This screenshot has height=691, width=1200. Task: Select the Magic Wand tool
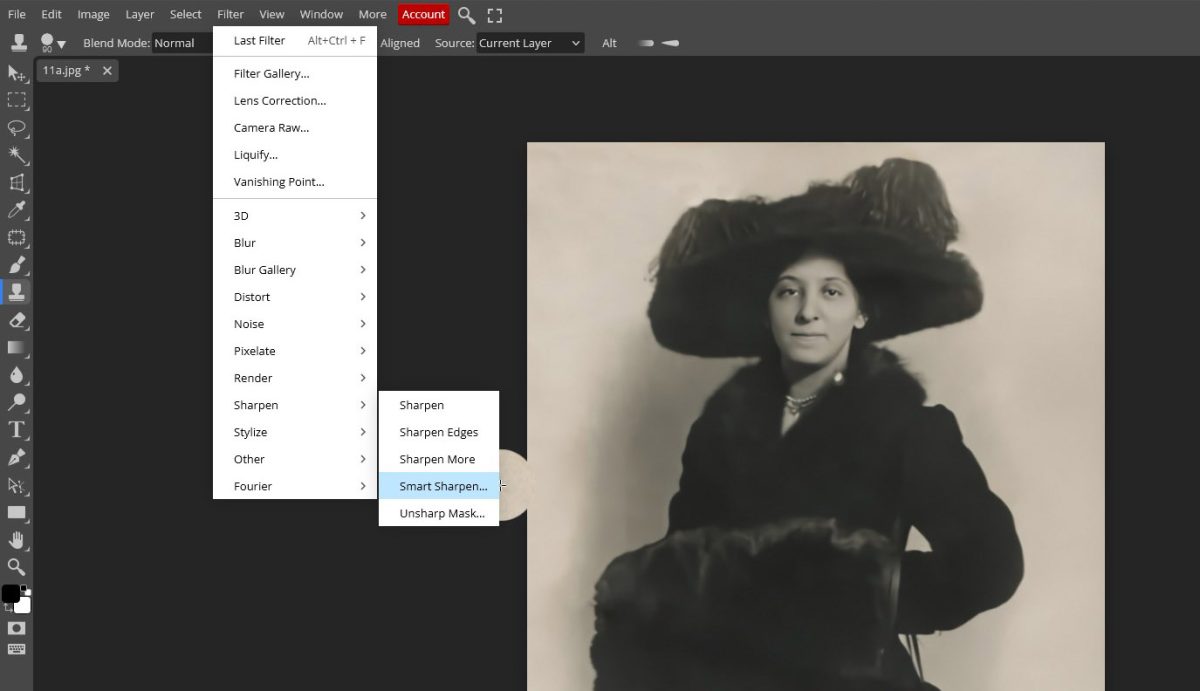pyautogui.click(x=16, y=155)
